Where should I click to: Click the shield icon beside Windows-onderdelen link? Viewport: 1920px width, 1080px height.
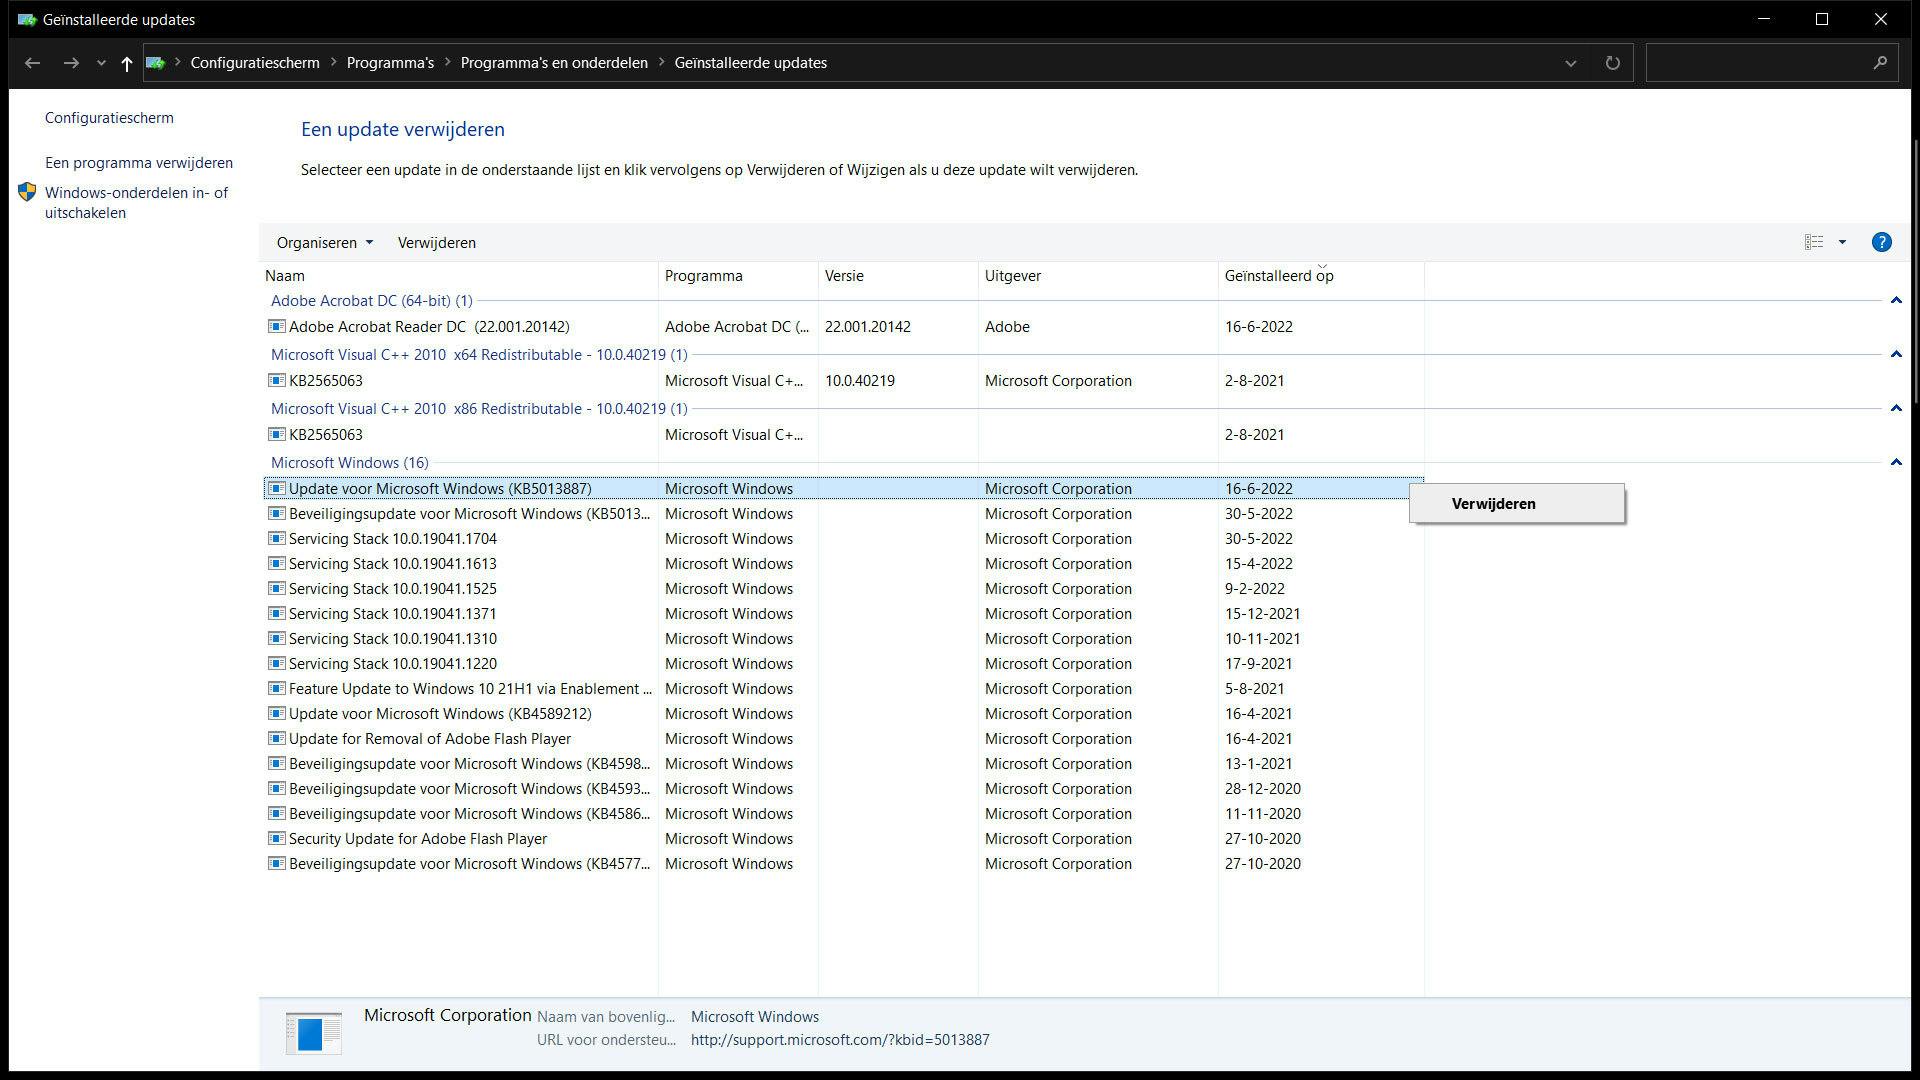click(27, 193)
